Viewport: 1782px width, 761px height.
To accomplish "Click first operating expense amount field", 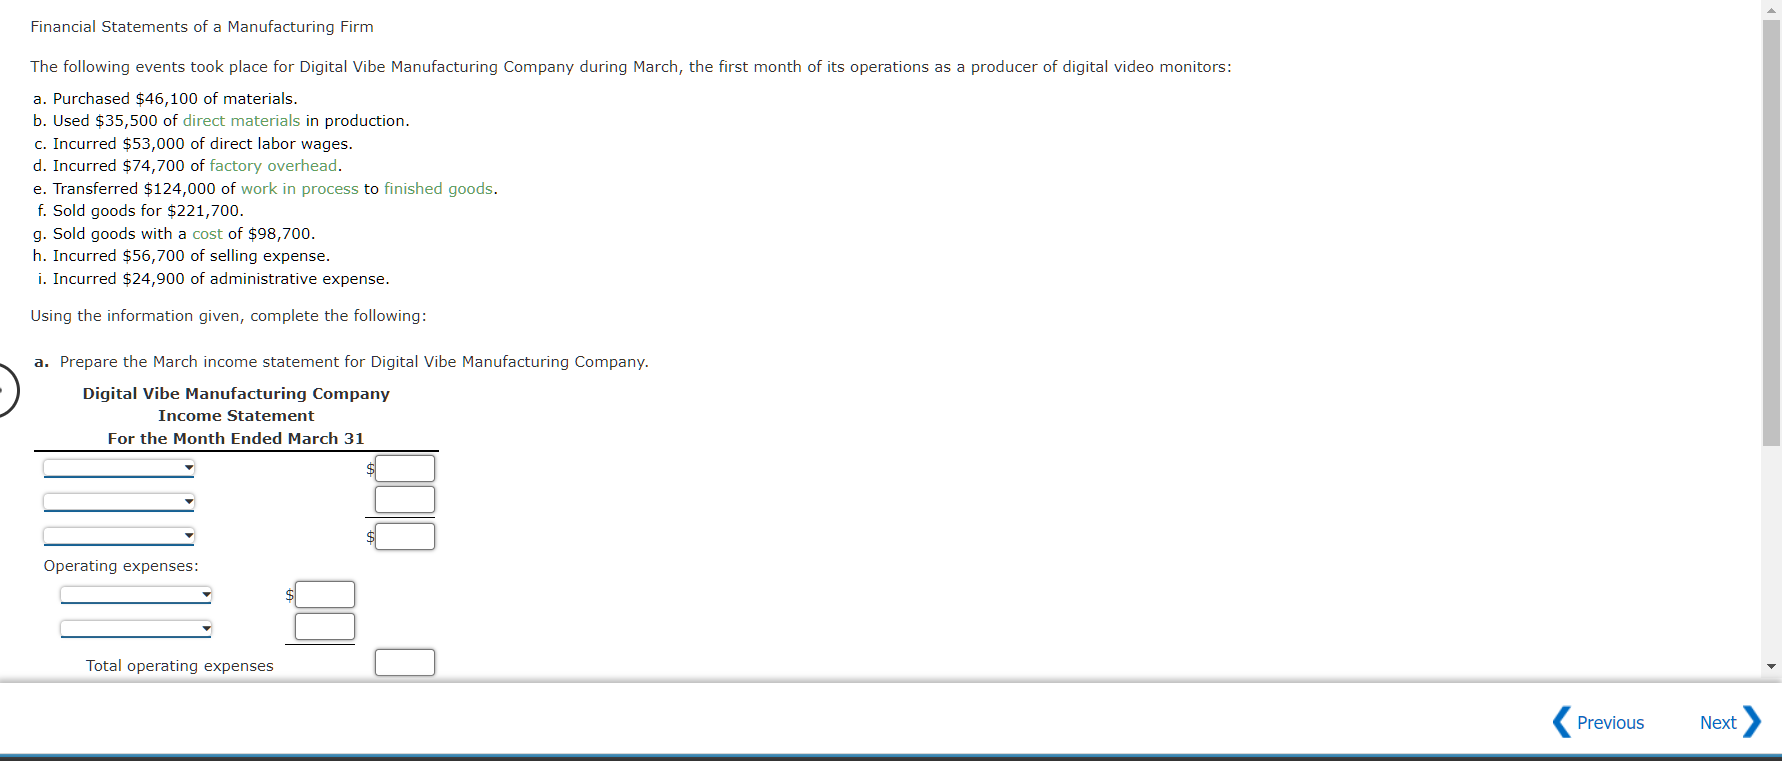I will coord(325,594).
